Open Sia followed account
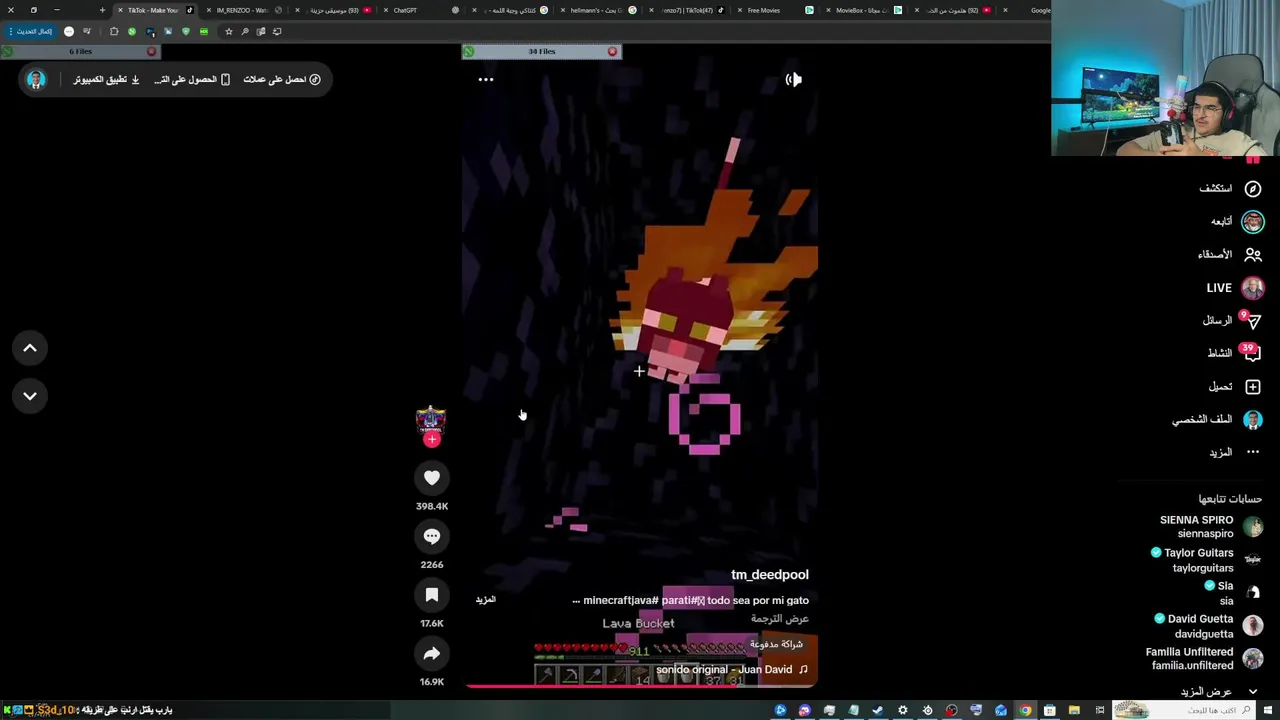 click(x=1235, y=593)
